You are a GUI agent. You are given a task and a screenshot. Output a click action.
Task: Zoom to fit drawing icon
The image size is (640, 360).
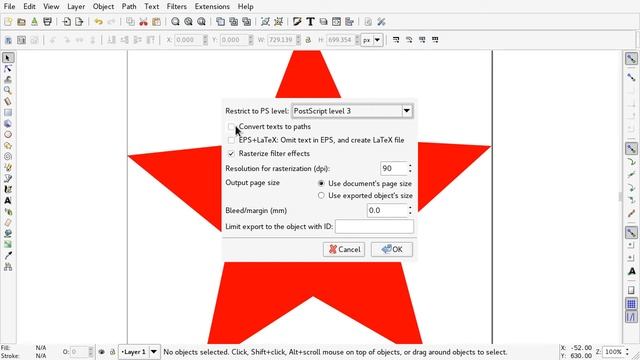[x=188, y=22]
